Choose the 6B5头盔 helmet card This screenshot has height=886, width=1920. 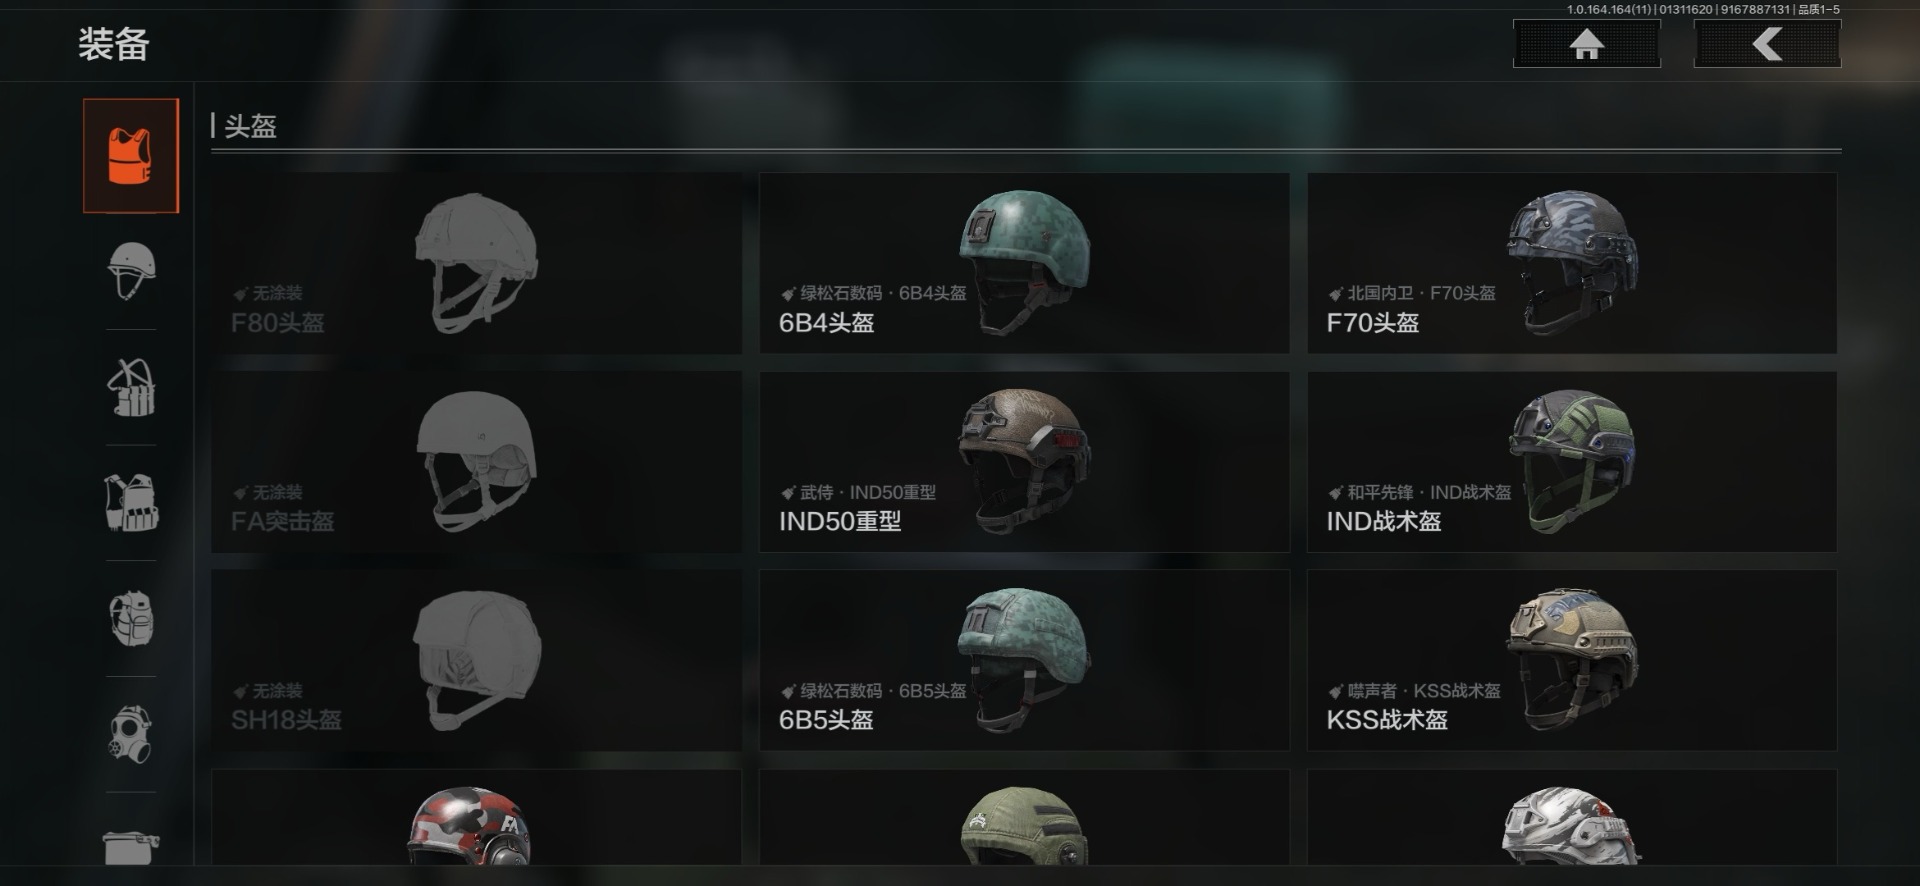[x=1024, y=660]
